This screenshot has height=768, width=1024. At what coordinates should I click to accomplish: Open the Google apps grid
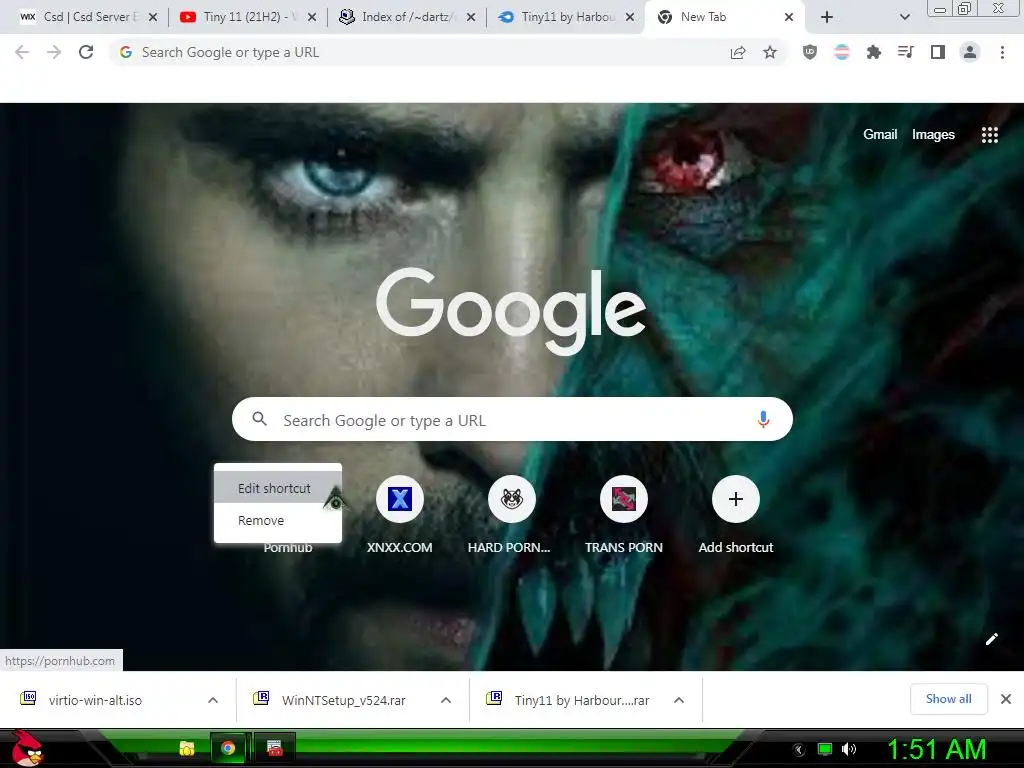point(989,135)
